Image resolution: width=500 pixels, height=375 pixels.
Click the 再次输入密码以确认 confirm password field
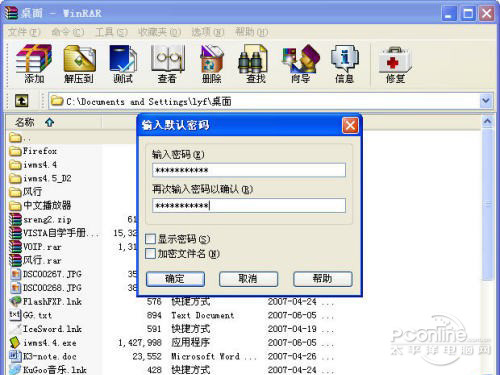[249, 205]
